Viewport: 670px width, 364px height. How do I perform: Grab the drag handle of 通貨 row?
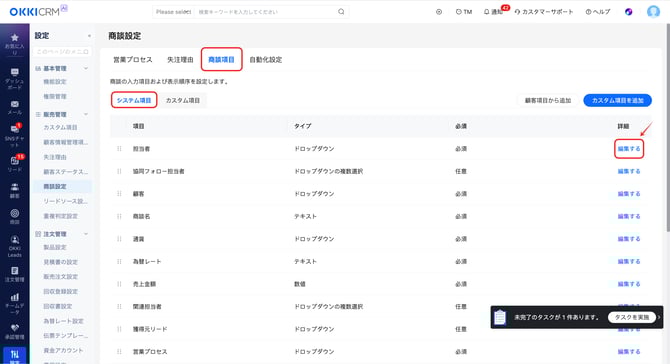tap(119, 239)
